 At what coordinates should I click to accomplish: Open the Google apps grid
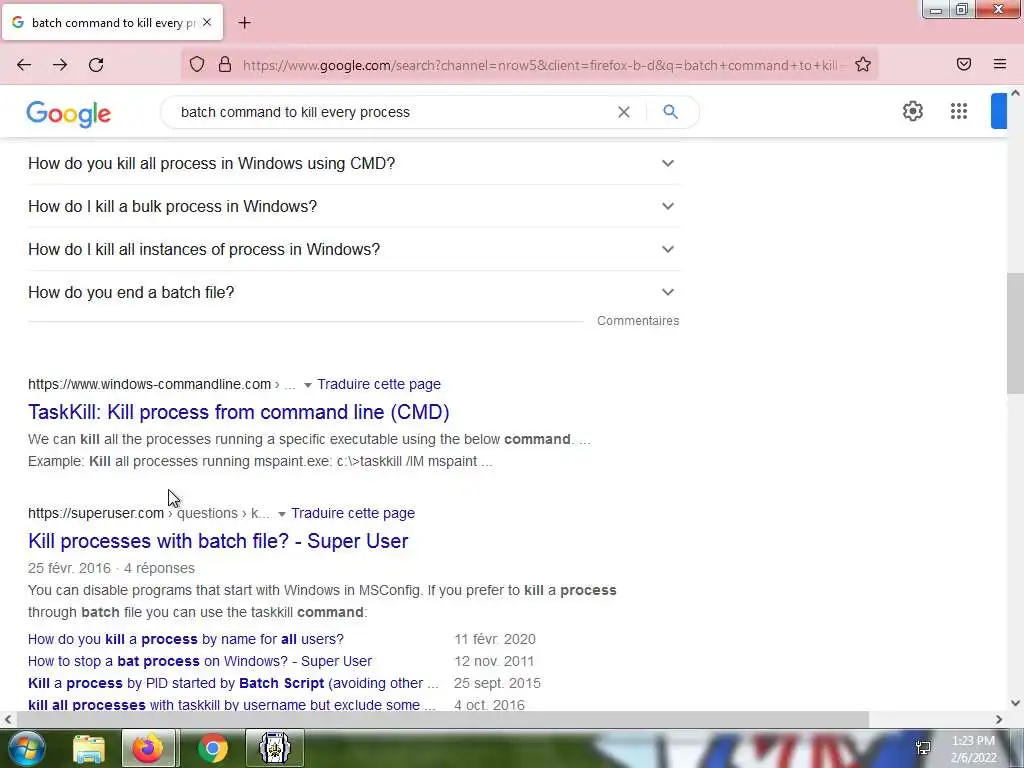pyautogui.click(x=958, y=111)
